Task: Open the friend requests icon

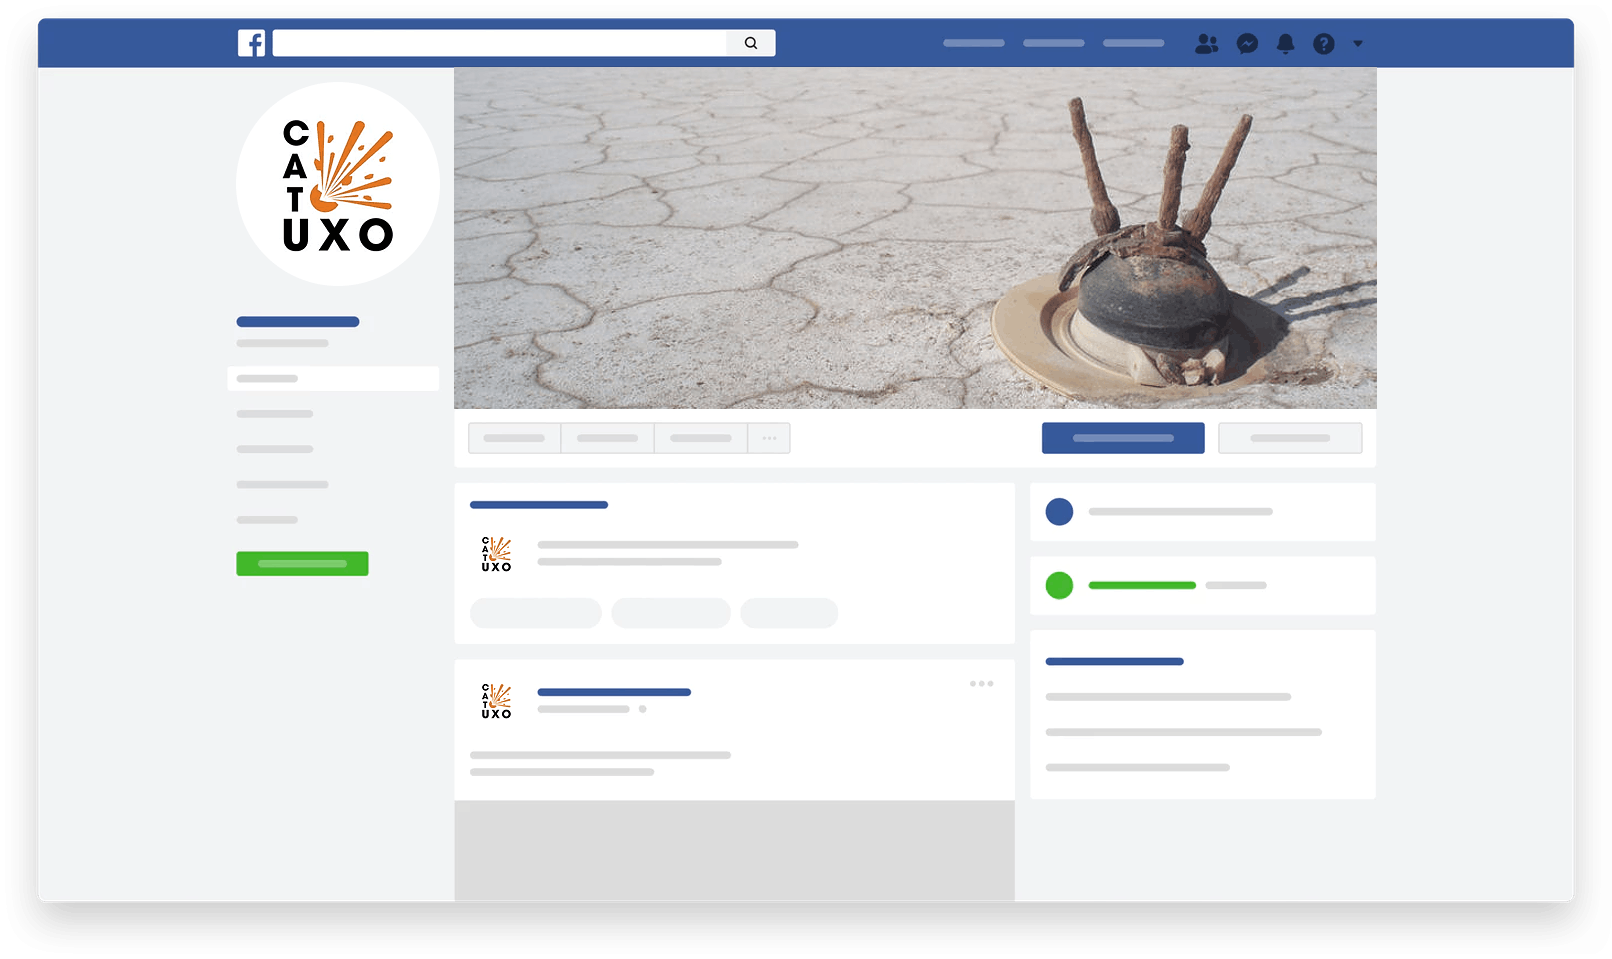Action: click(x=1206, y=44)
